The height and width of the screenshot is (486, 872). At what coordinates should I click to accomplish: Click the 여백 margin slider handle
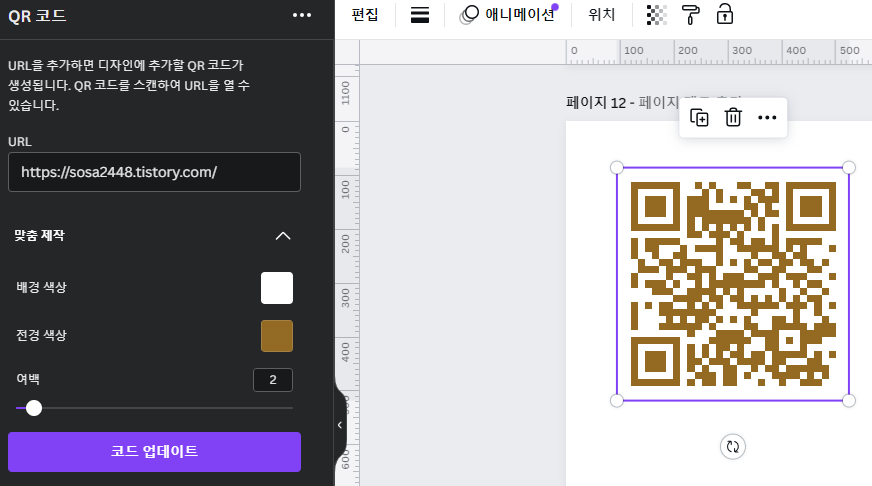[34, 408]
